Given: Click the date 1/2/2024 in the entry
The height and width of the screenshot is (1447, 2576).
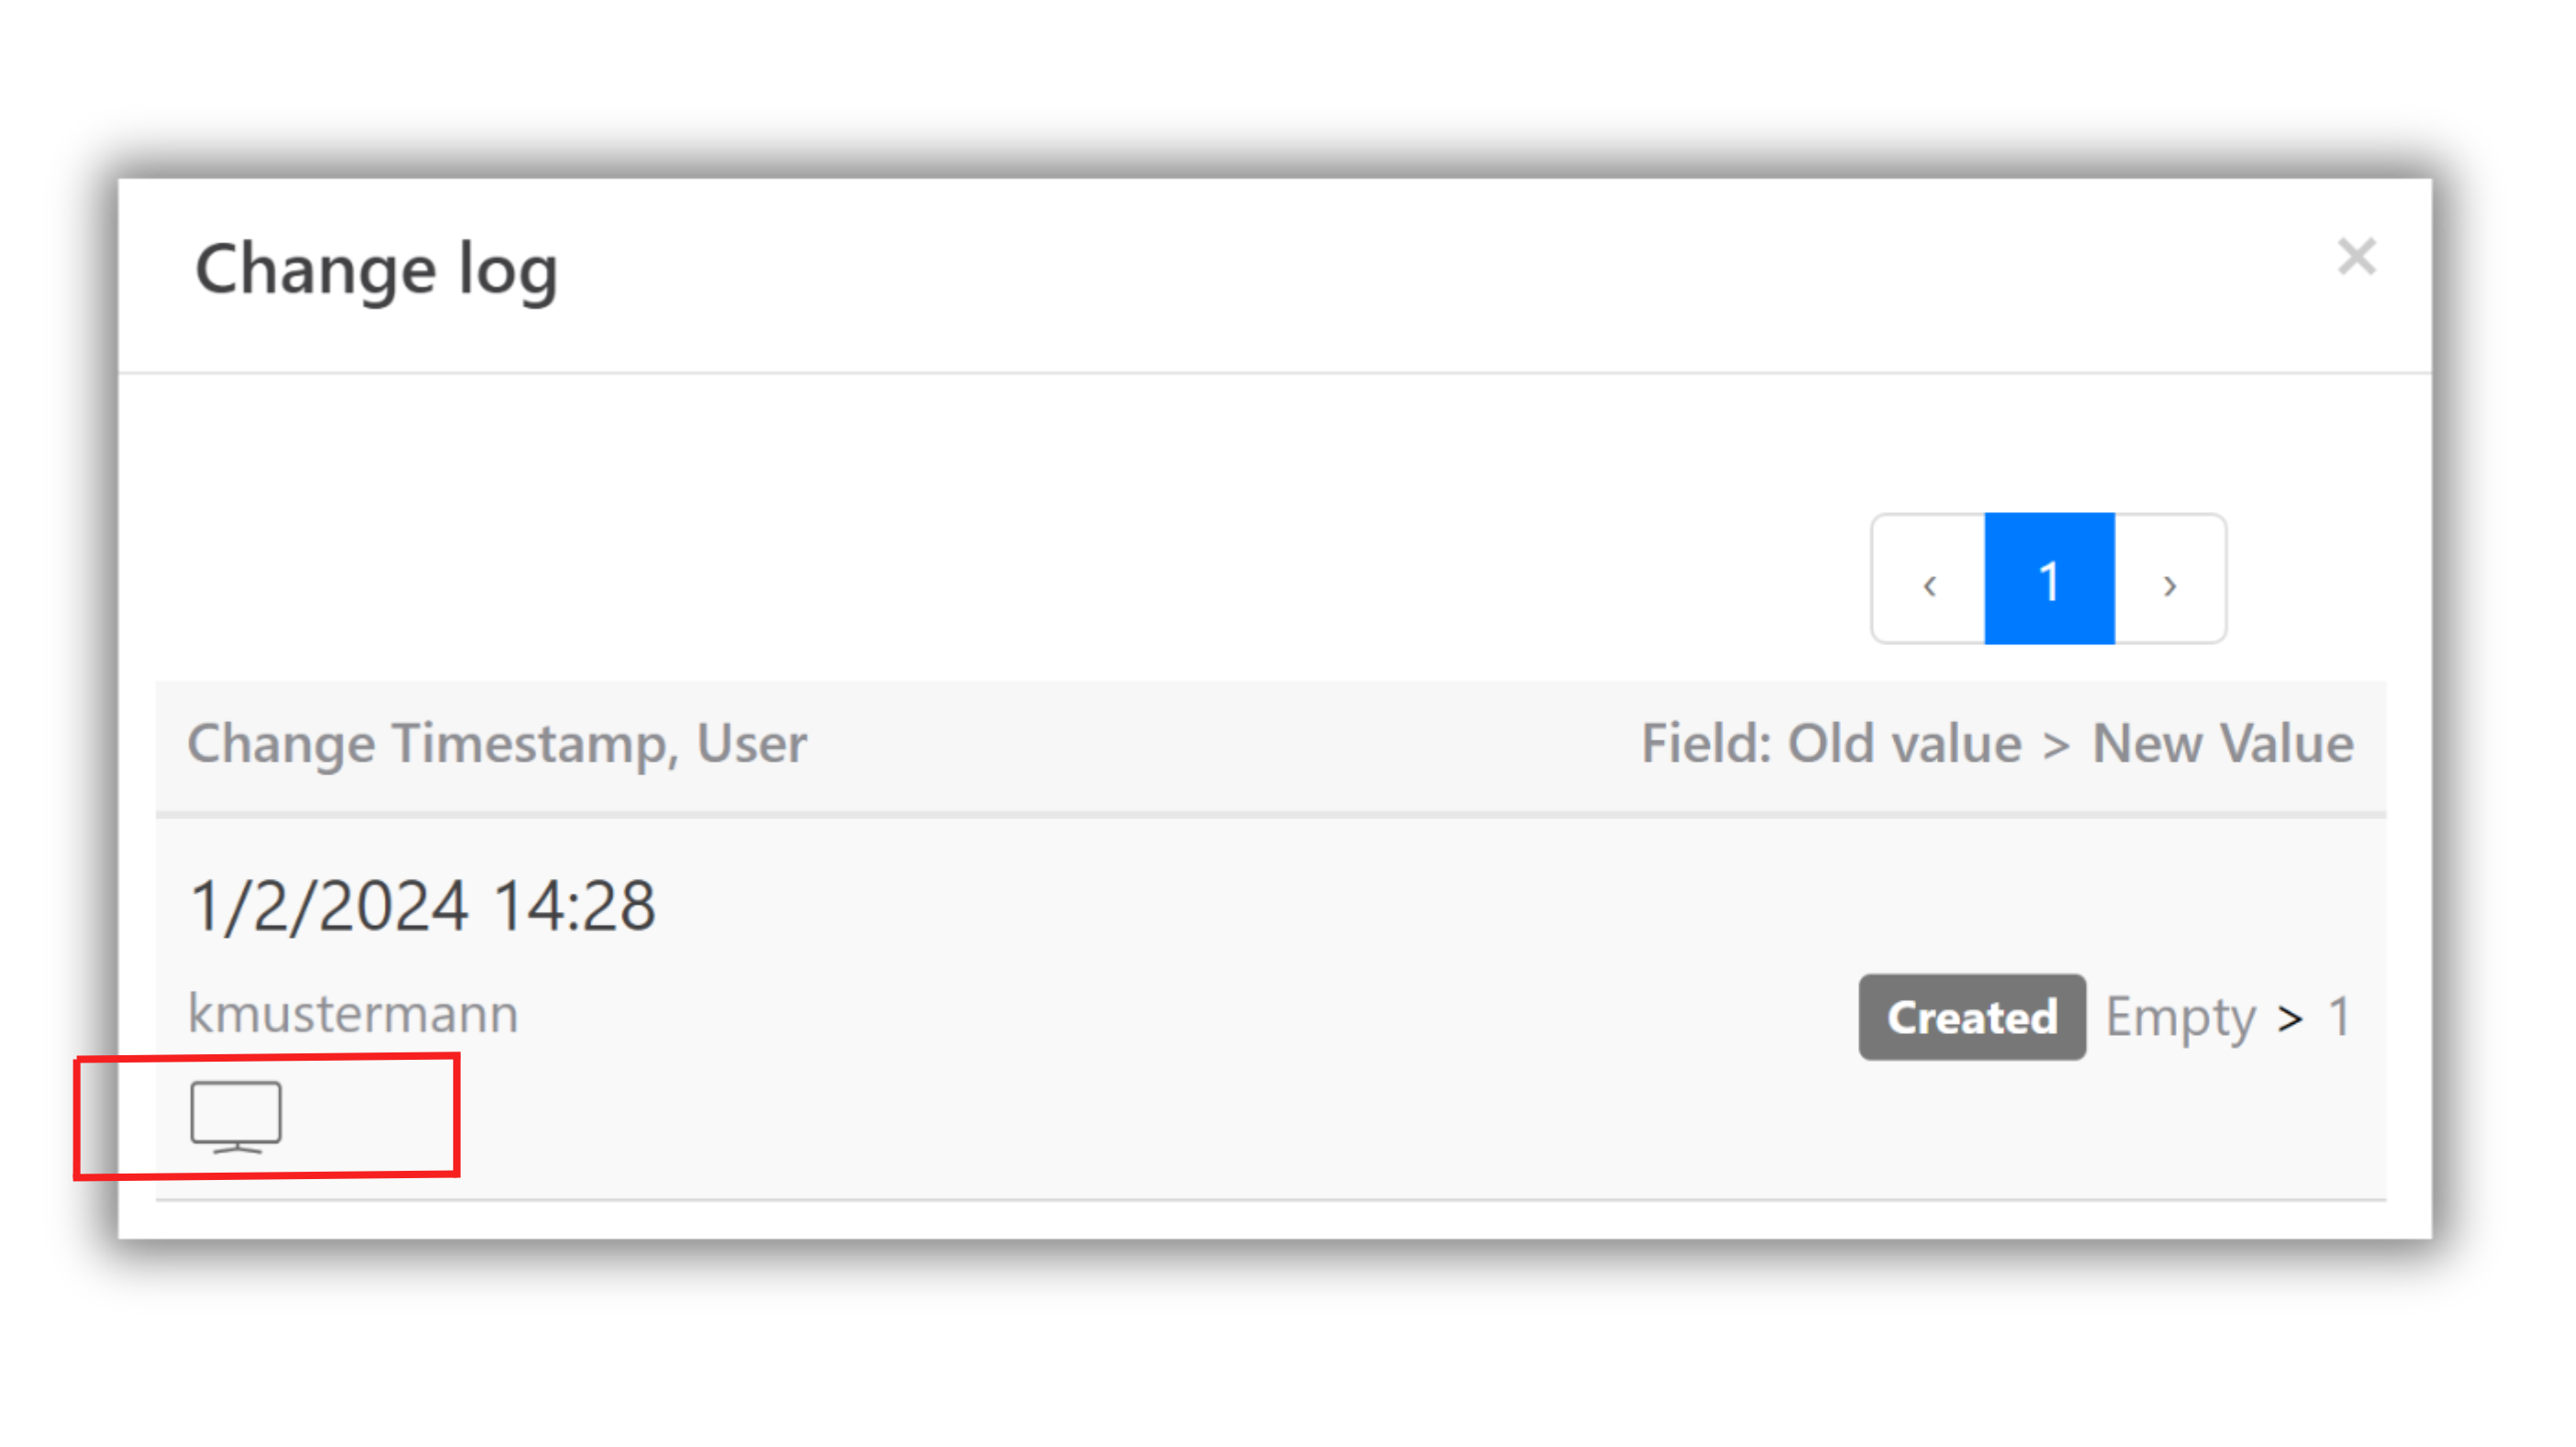Looking at the screenshot, I should point(329,906).
